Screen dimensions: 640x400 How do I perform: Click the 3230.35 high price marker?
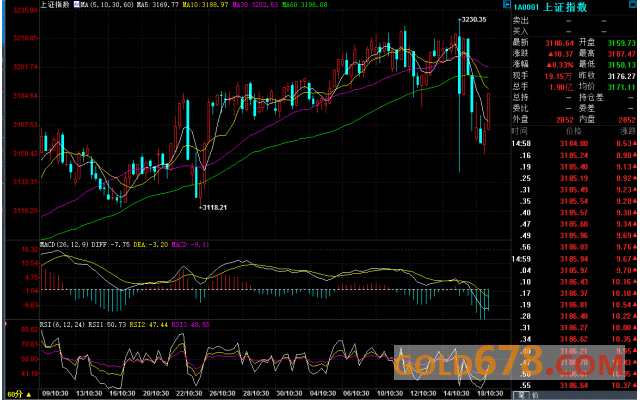[x=473, y=19]
